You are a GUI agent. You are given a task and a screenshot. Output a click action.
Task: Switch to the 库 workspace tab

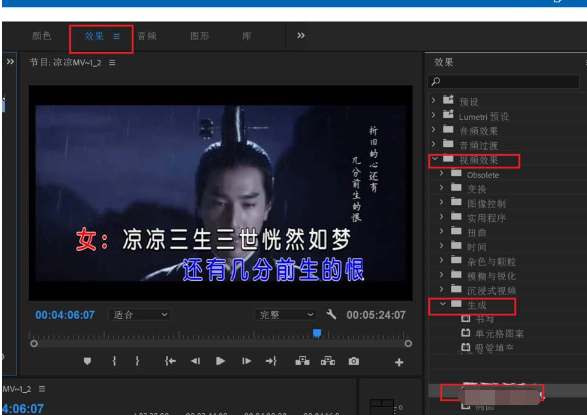[246, 36]
